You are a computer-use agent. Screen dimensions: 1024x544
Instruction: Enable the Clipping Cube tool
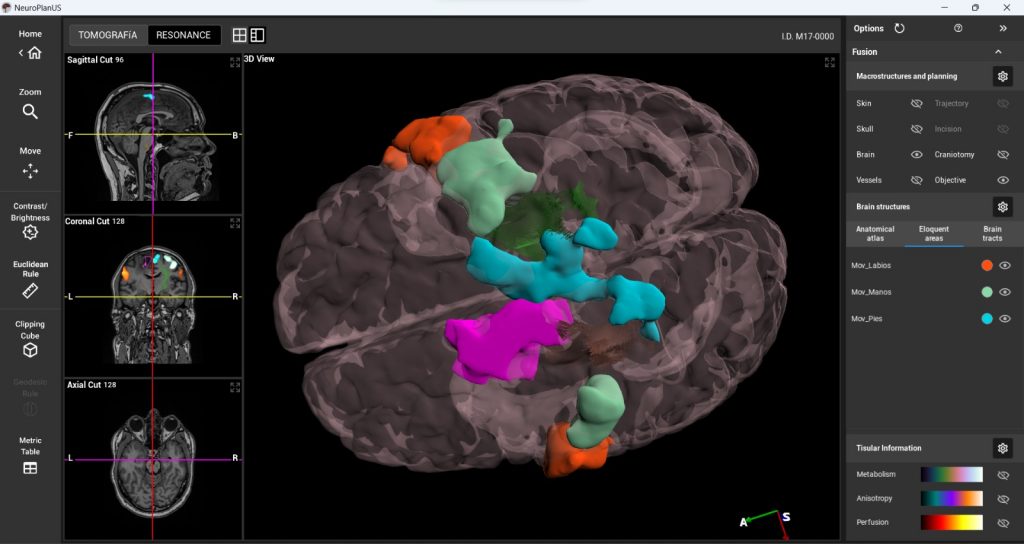tap(30, 350)
